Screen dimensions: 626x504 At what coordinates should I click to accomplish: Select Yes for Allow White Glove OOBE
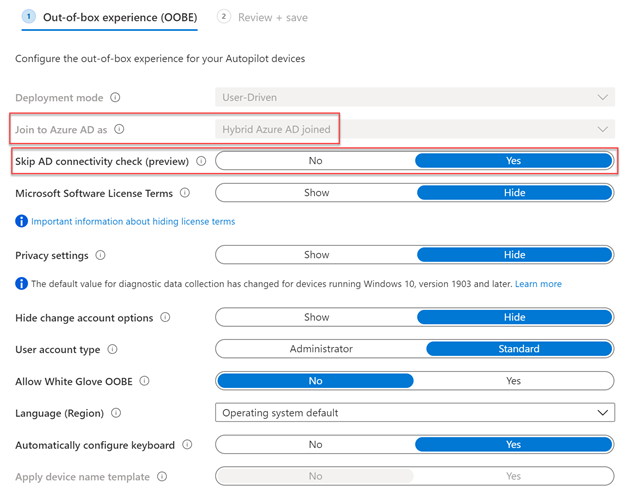tap(513, 381)
